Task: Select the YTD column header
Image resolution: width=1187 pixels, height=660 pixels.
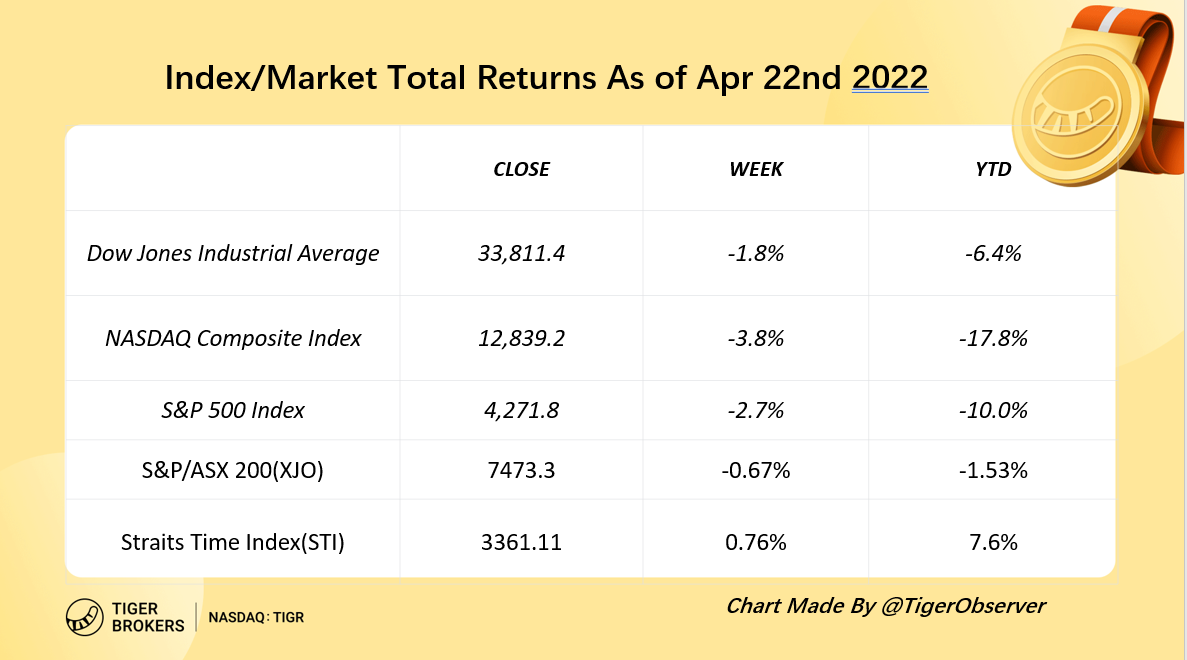Action: [992, 169]
